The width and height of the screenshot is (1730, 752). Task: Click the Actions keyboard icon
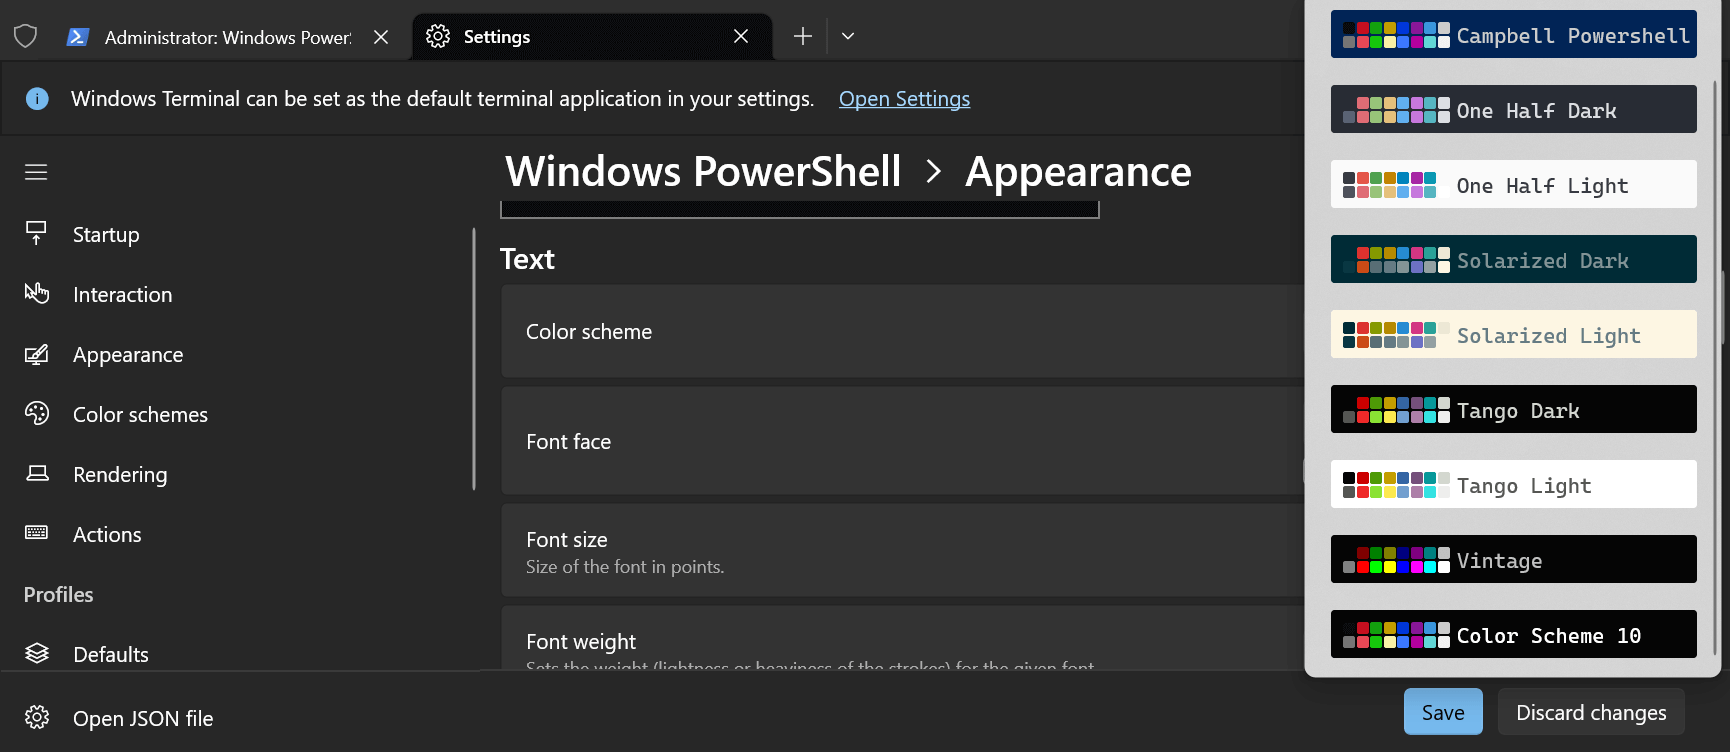pyautogui.click(x=37, y=533)
